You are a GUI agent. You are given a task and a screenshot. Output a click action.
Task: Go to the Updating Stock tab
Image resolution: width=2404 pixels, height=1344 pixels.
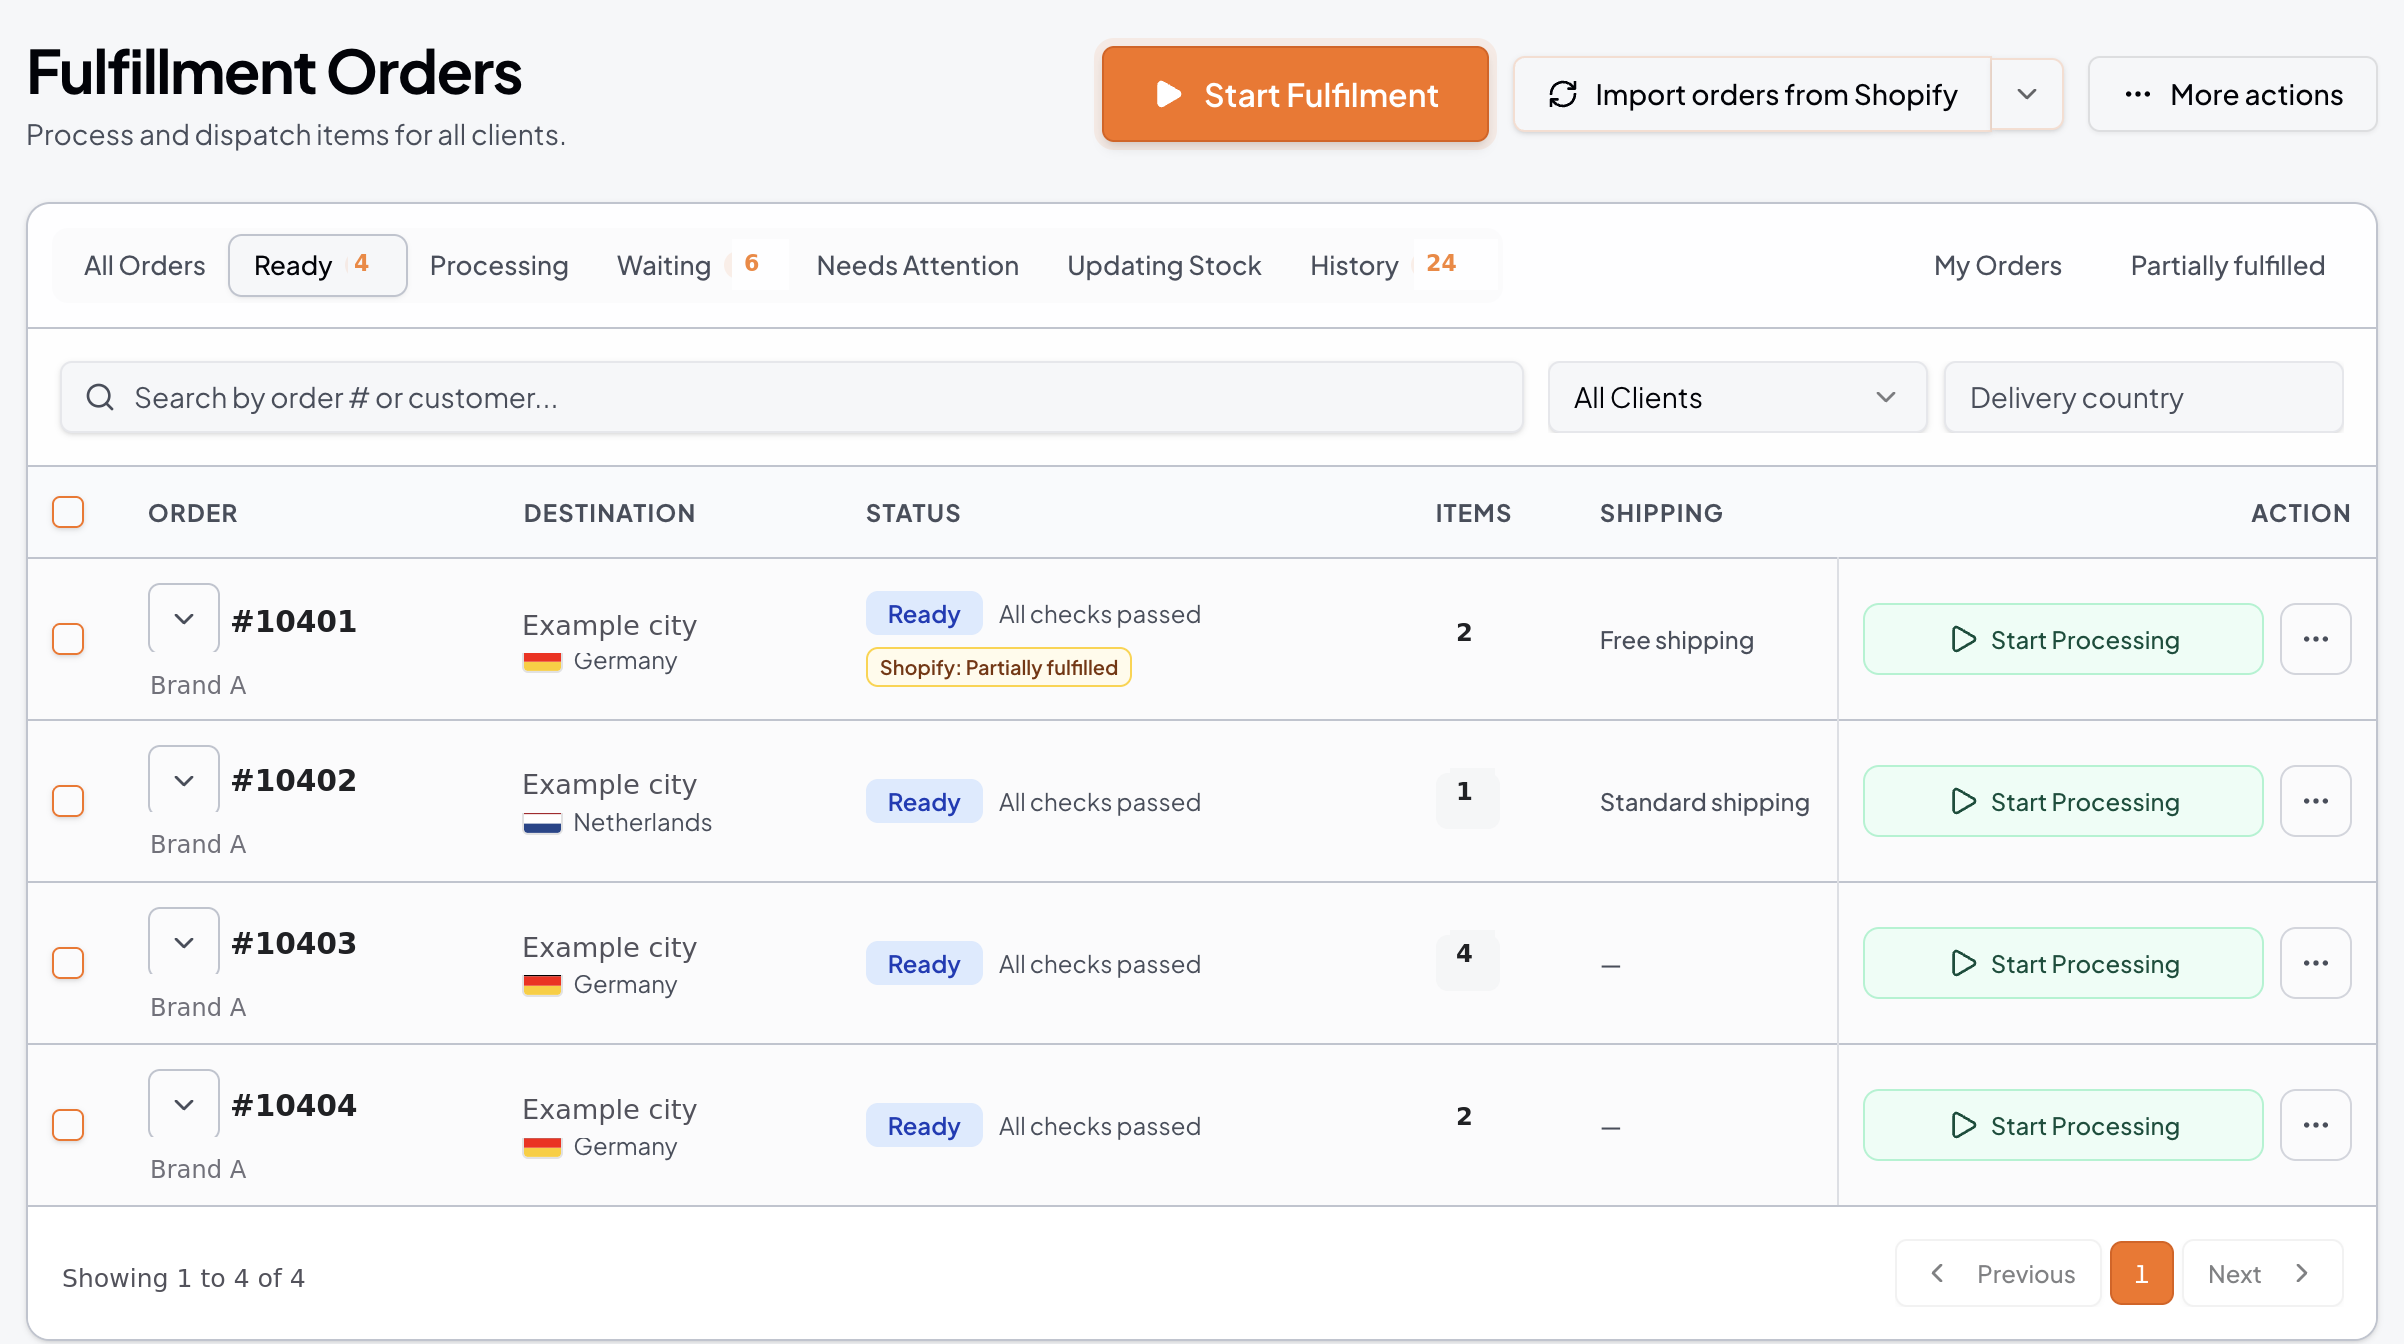pos(1164,265)
